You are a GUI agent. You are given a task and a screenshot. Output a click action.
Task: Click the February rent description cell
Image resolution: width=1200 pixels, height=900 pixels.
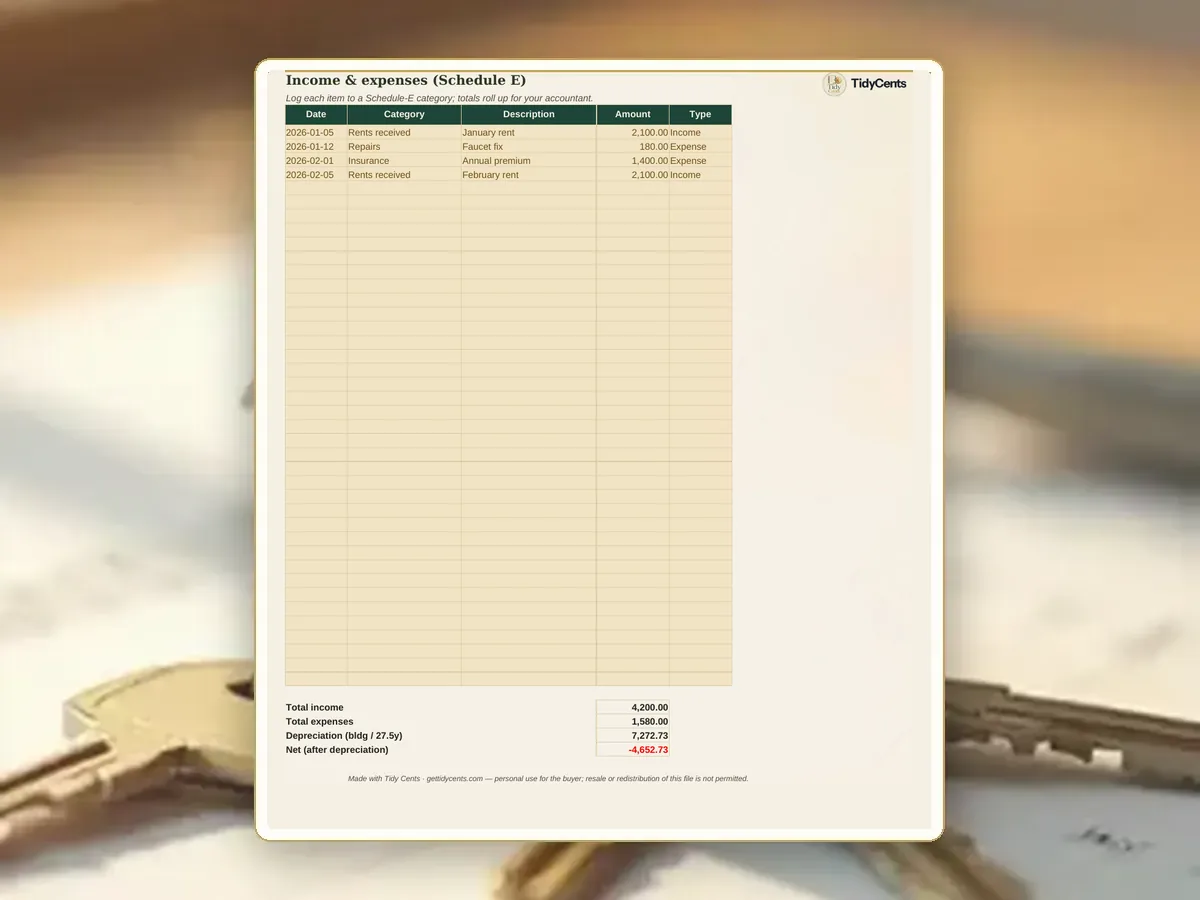529,175
